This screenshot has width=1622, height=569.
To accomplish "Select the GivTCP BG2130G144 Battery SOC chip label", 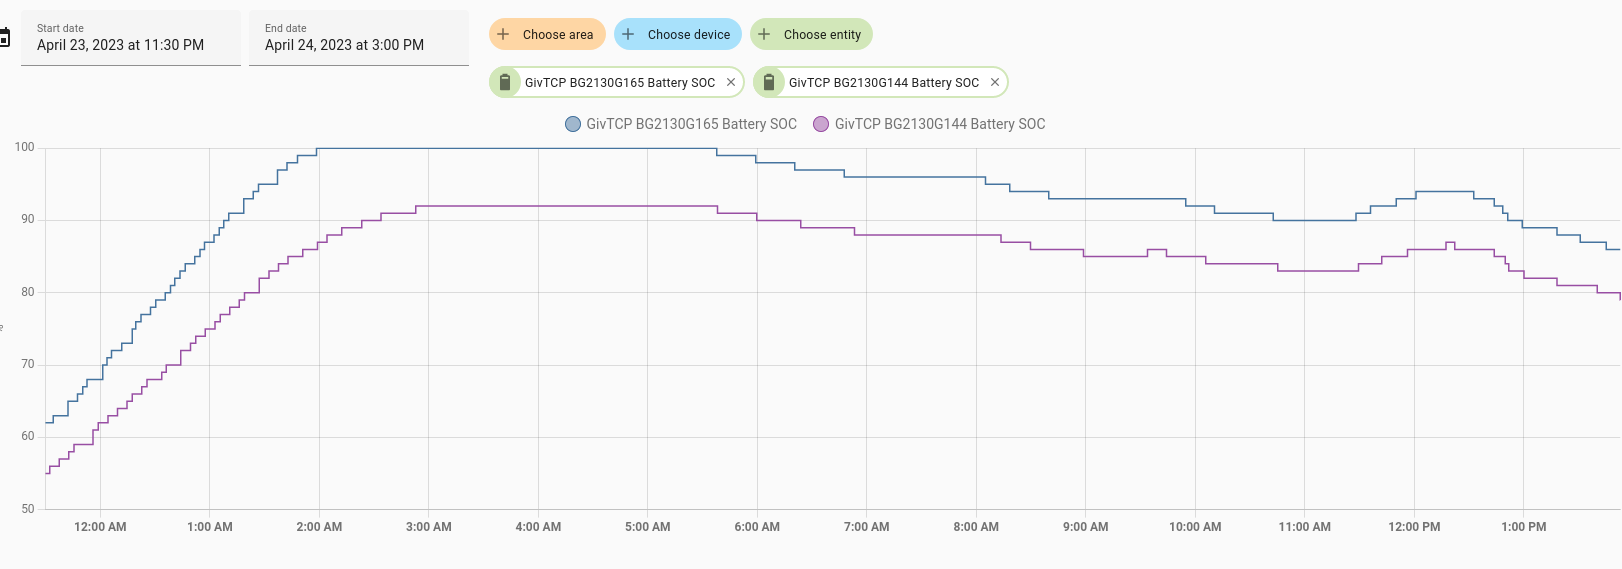I will click(x=884, y=82).
